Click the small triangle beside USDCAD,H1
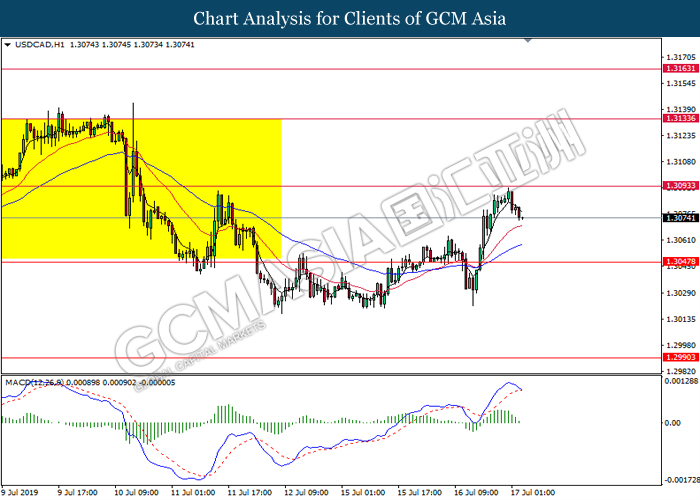The height and width of the screenshot is (500, 700). pos(8,45)
